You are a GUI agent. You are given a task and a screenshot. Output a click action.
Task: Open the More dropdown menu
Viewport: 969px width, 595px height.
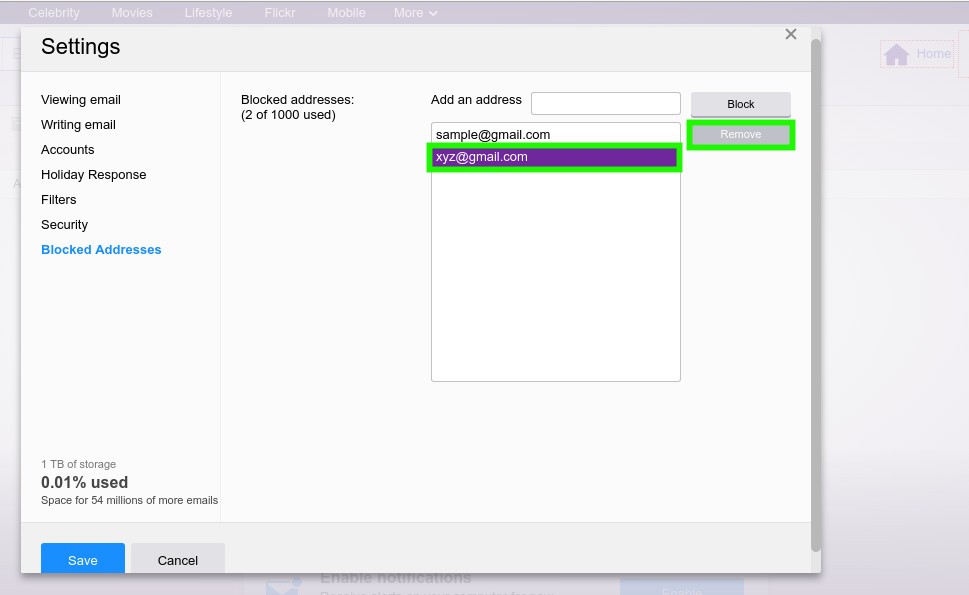(x=414, y=12)
